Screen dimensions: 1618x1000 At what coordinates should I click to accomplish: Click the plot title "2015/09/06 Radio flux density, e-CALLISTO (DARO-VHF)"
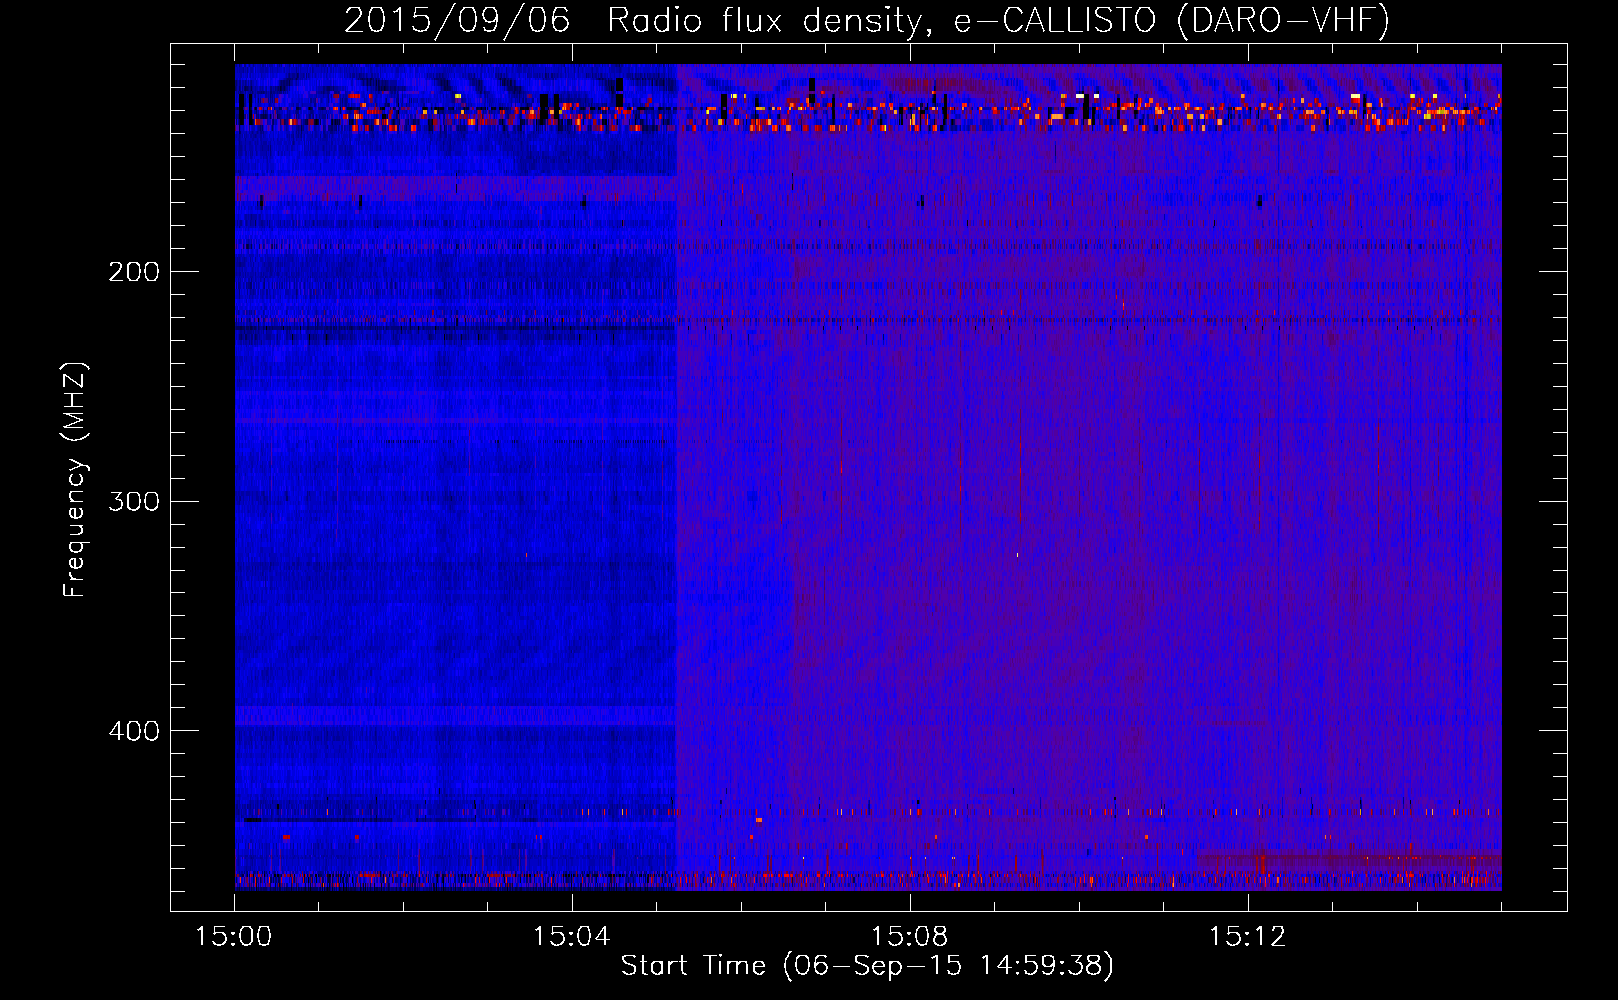coord(867,20)
